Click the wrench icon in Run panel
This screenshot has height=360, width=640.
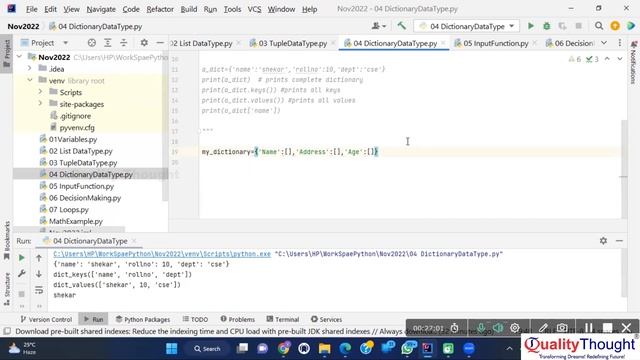tap(22, 273)
